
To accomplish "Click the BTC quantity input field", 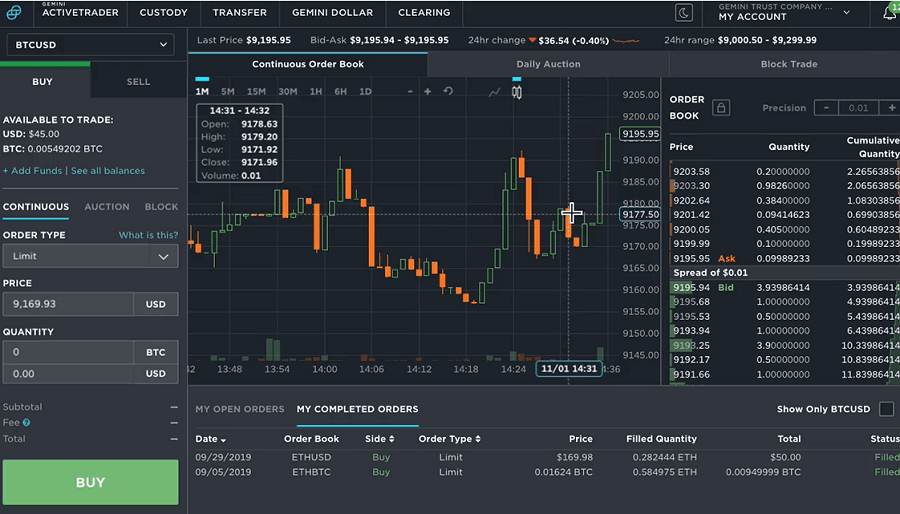I will tap(68, 352).
